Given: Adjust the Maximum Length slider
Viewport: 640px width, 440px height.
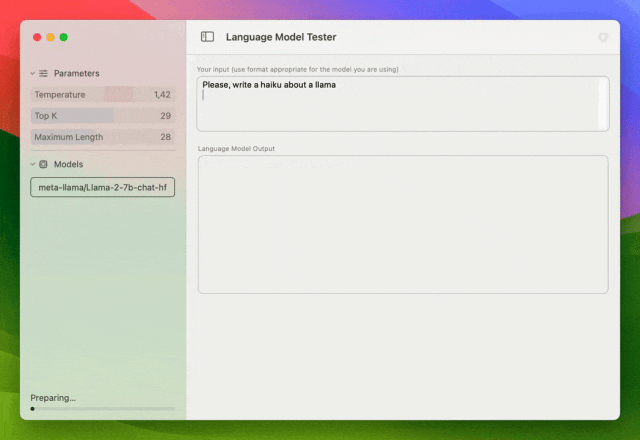Looking at the screenshot, I should coord(103,137).
